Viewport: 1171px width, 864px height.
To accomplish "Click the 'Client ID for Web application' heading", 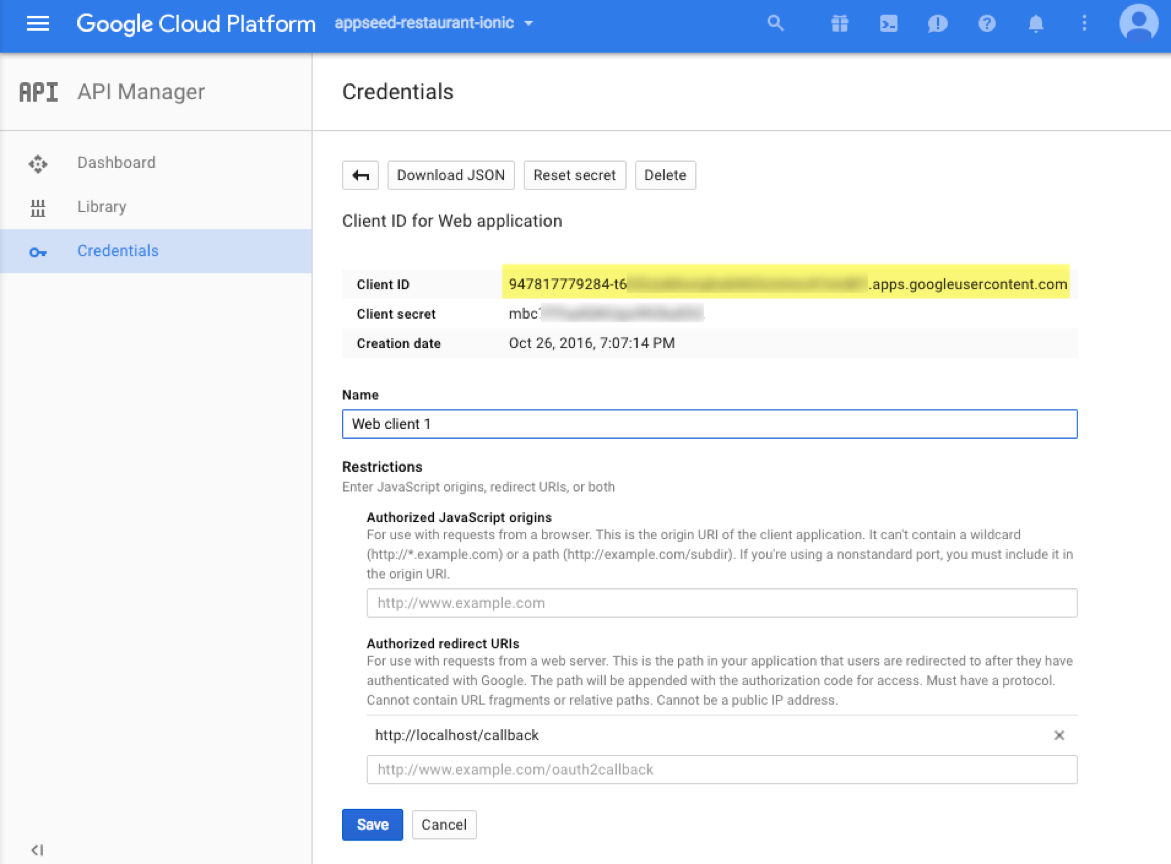I will click(452, 221).
